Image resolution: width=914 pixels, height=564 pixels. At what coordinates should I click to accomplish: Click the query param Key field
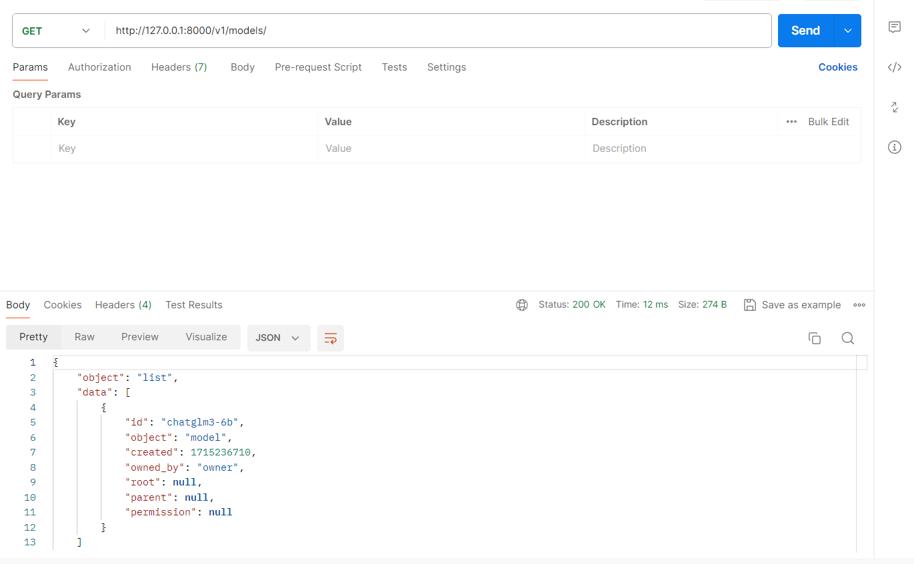tap(184, 149)
